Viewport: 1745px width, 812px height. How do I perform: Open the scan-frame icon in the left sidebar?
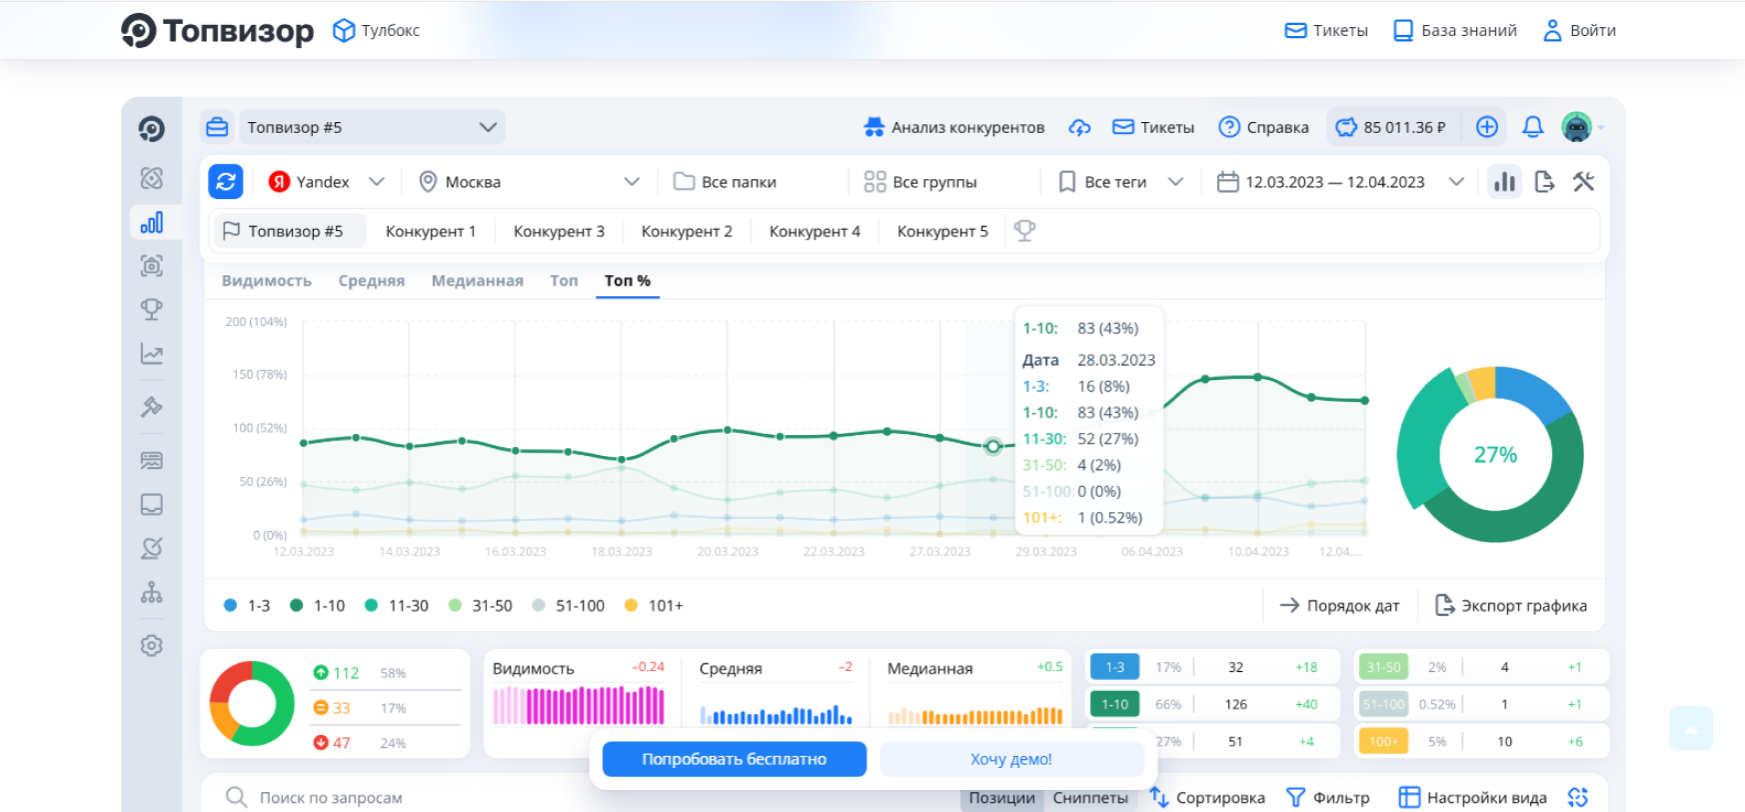click(152, 266)
